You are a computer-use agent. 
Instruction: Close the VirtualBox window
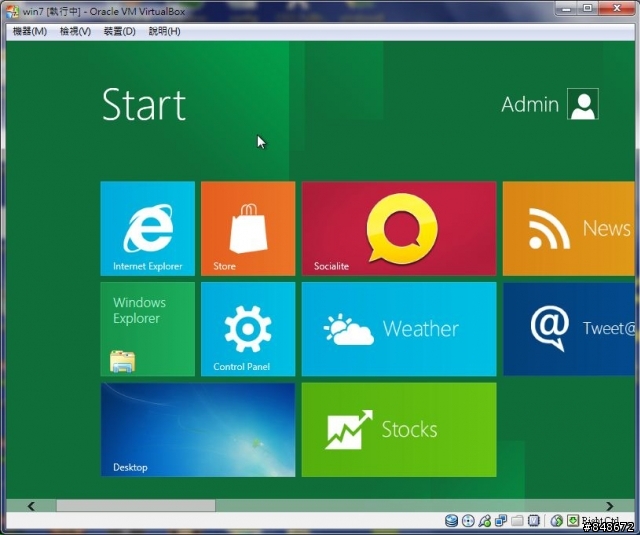tap(617, 9)
